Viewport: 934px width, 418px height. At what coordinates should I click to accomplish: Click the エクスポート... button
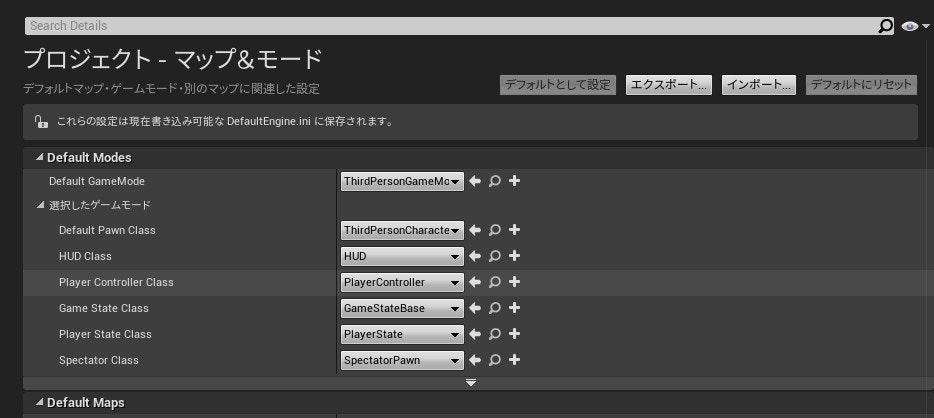tap(668, 85)
